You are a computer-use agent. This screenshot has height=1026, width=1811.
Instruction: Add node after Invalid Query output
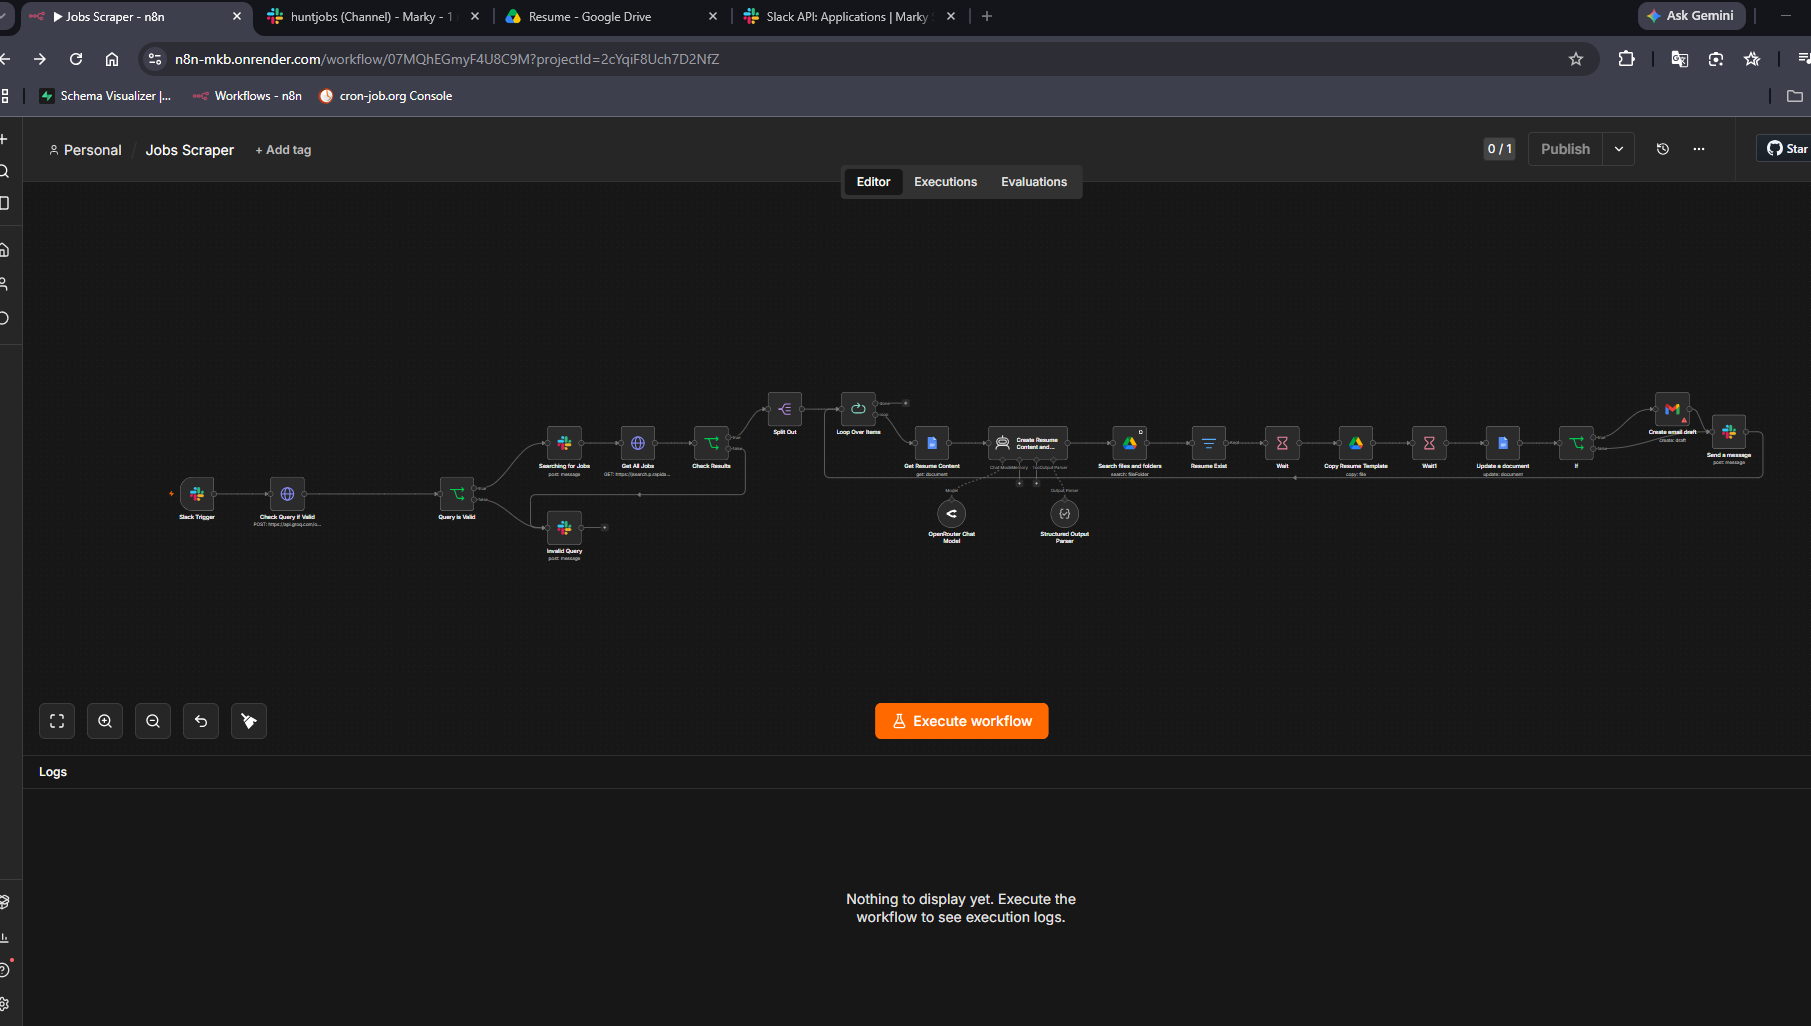tap(605, 527)
